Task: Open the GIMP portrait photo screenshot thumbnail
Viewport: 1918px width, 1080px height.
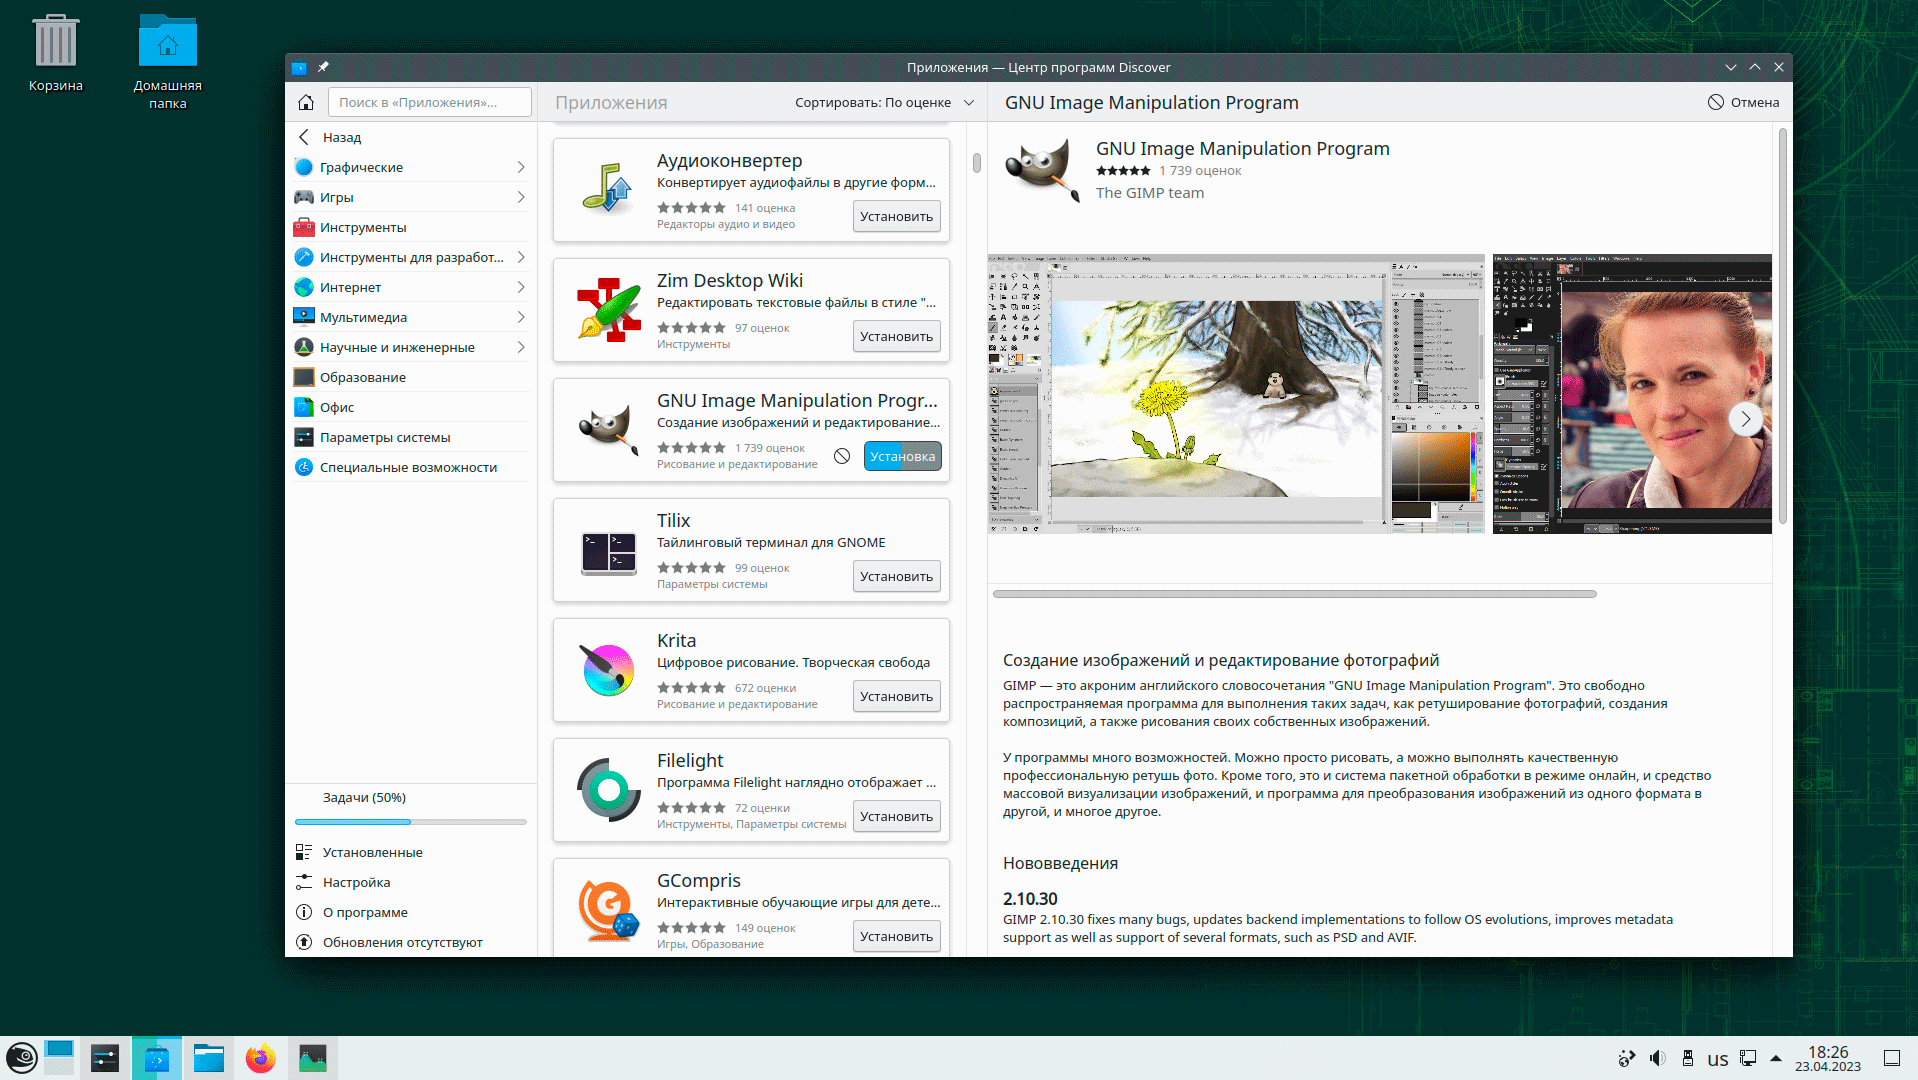Action: point(1632,394)
